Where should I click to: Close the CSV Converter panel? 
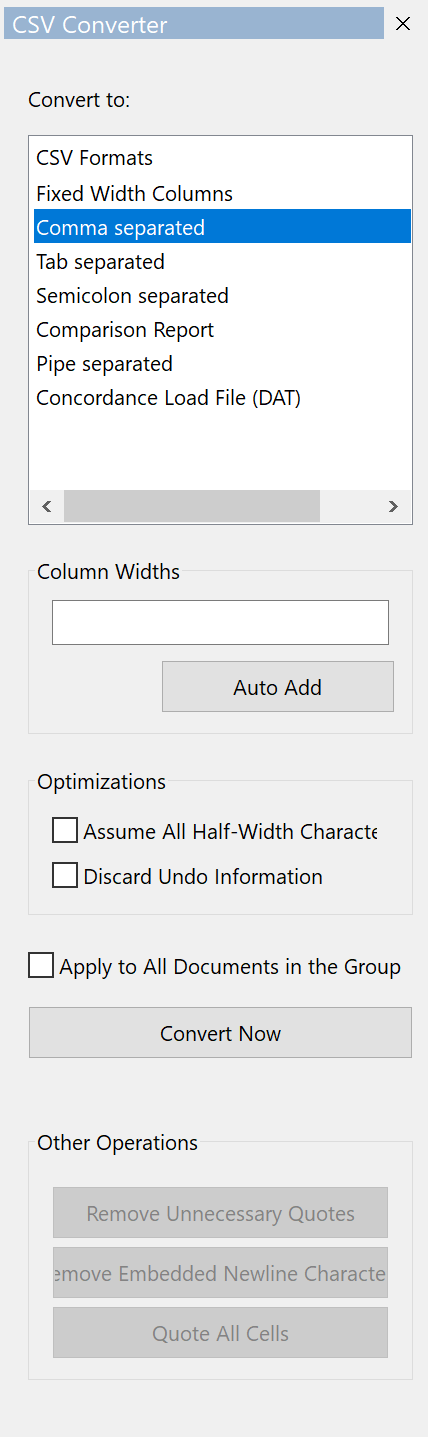point(403,24)
